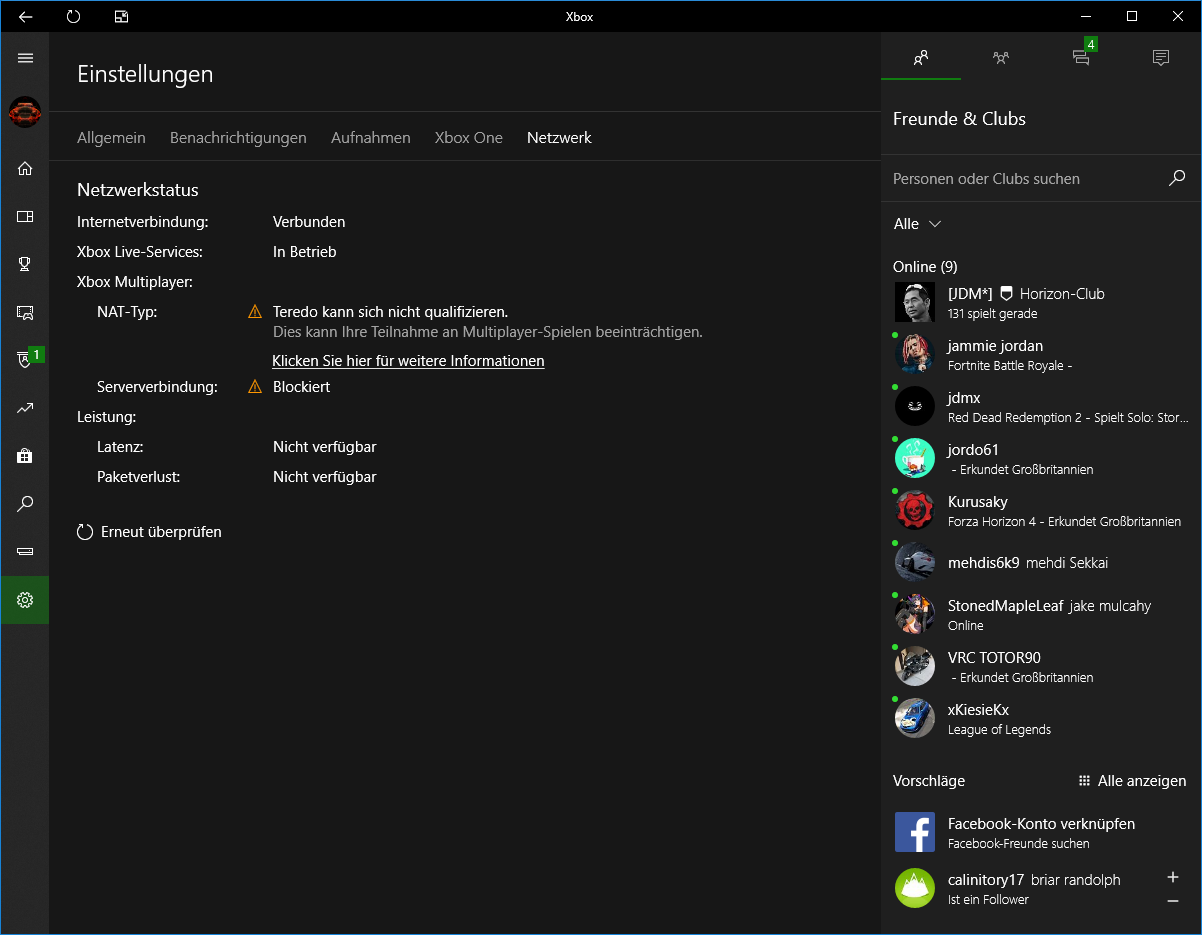Image resolution: width=1202 pixels, height=935 pixels.
Task: Click Erneut überprüfen button
Action: [150, 532]
